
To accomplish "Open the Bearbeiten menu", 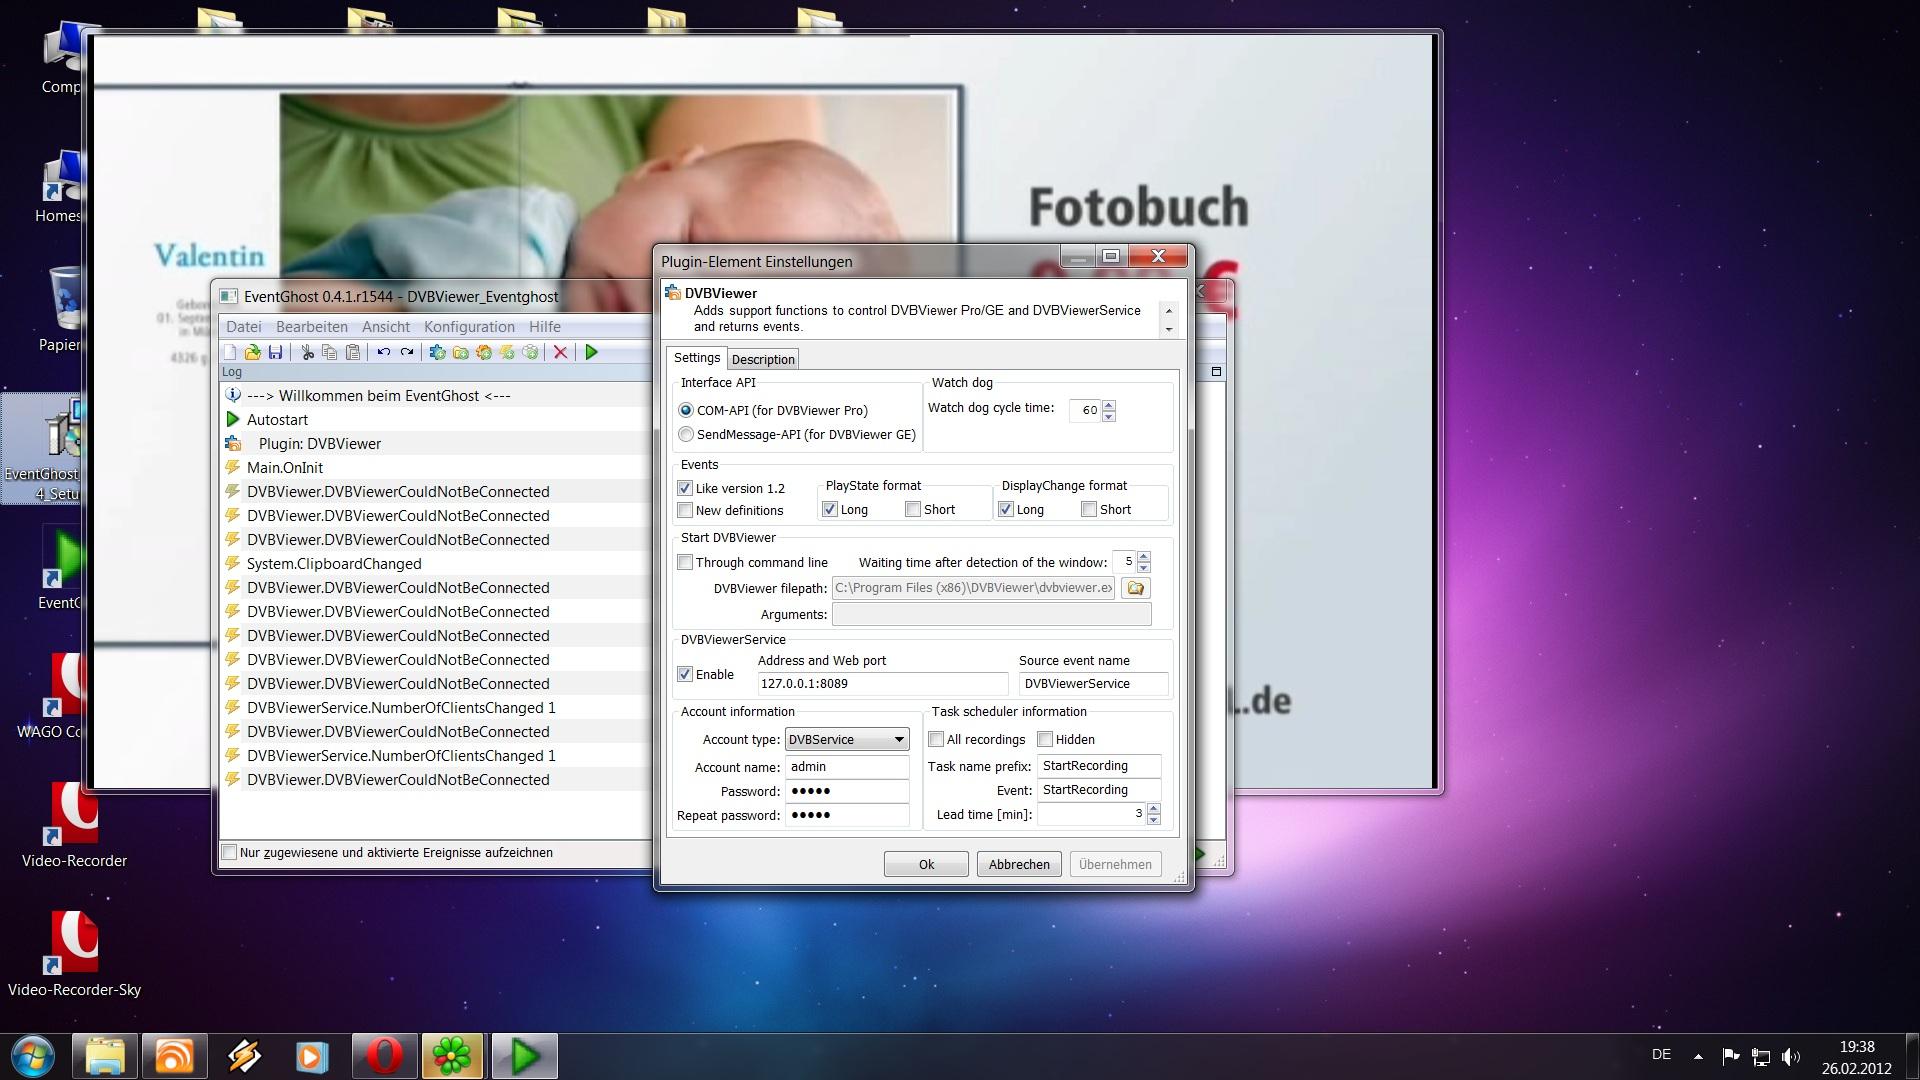I will pos(312,327).
